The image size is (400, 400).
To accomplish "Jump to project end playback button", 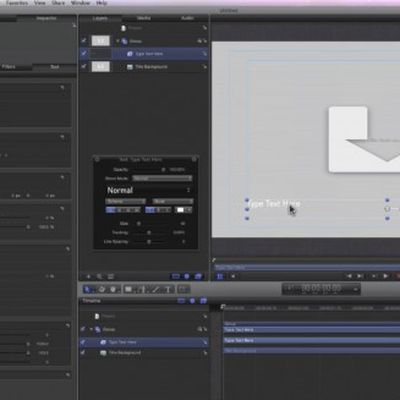I will (360, 276).
